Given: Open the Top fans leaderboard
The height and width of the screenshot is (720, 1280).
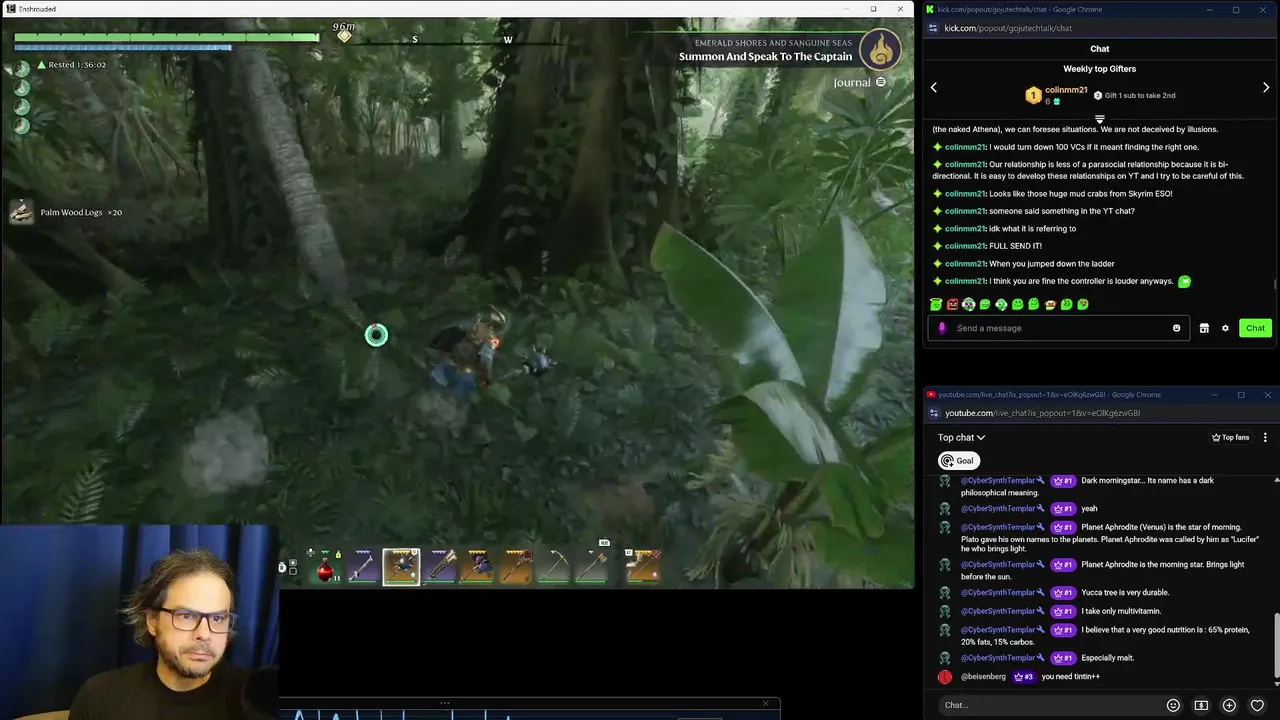Looking at the screenshot, I should 1230,437.
